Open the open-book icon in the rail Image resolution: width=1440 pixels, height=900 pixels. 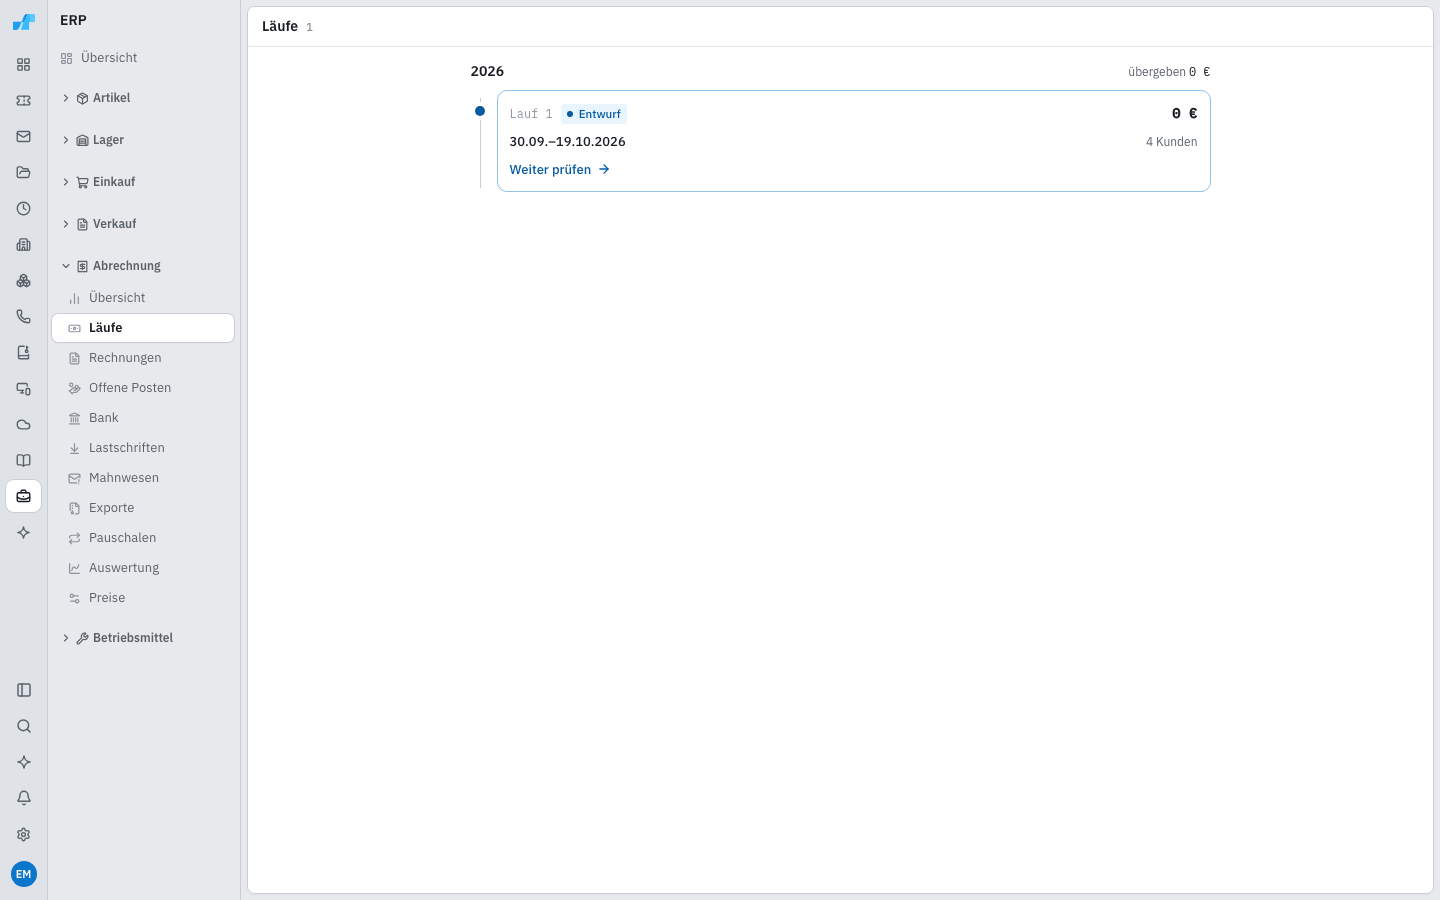pos(24,461)
